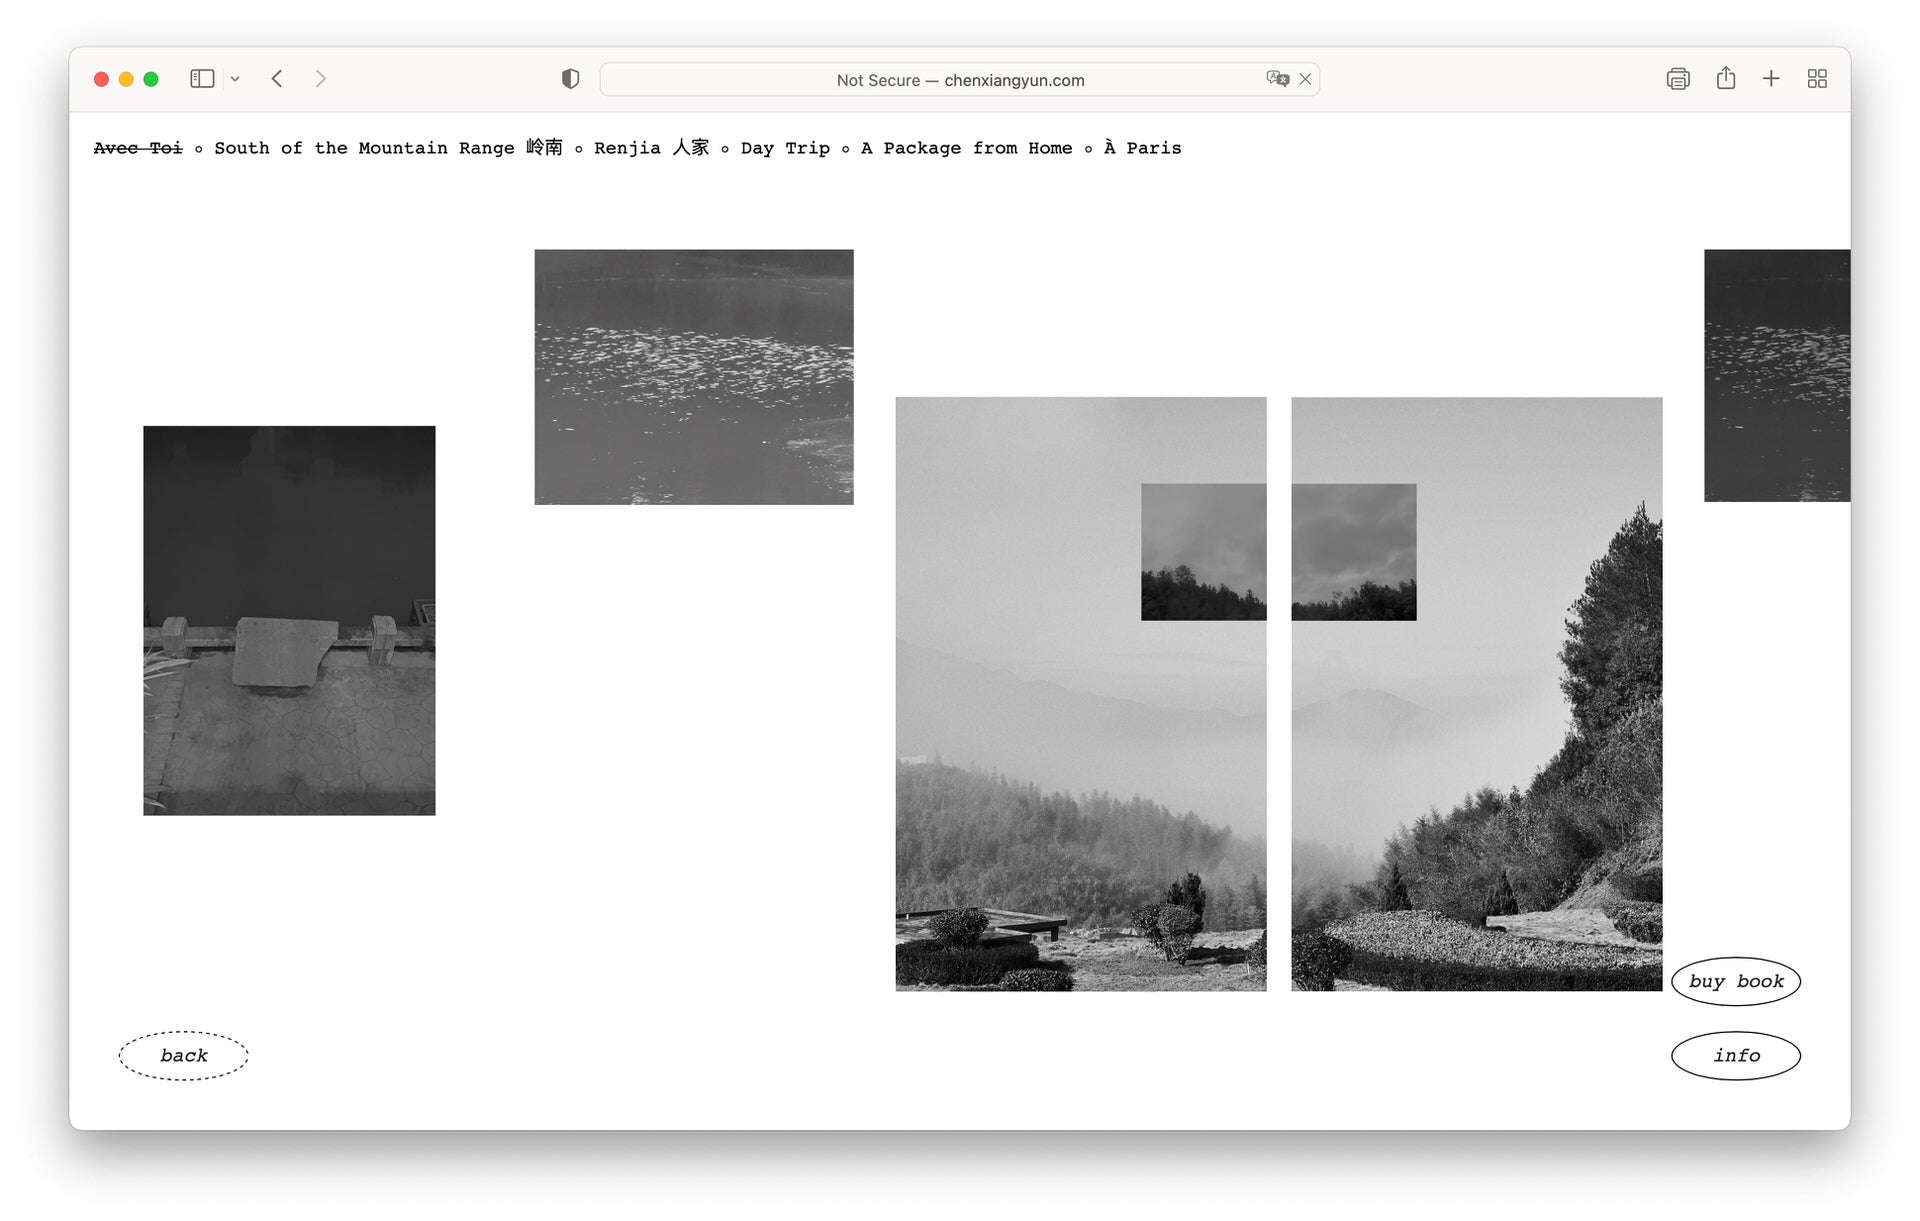Image resolution: width=1920 pixels, height=1221 pixels.
Task: Open South of the Mountain Range 岭南
Action: coord(388,148)
